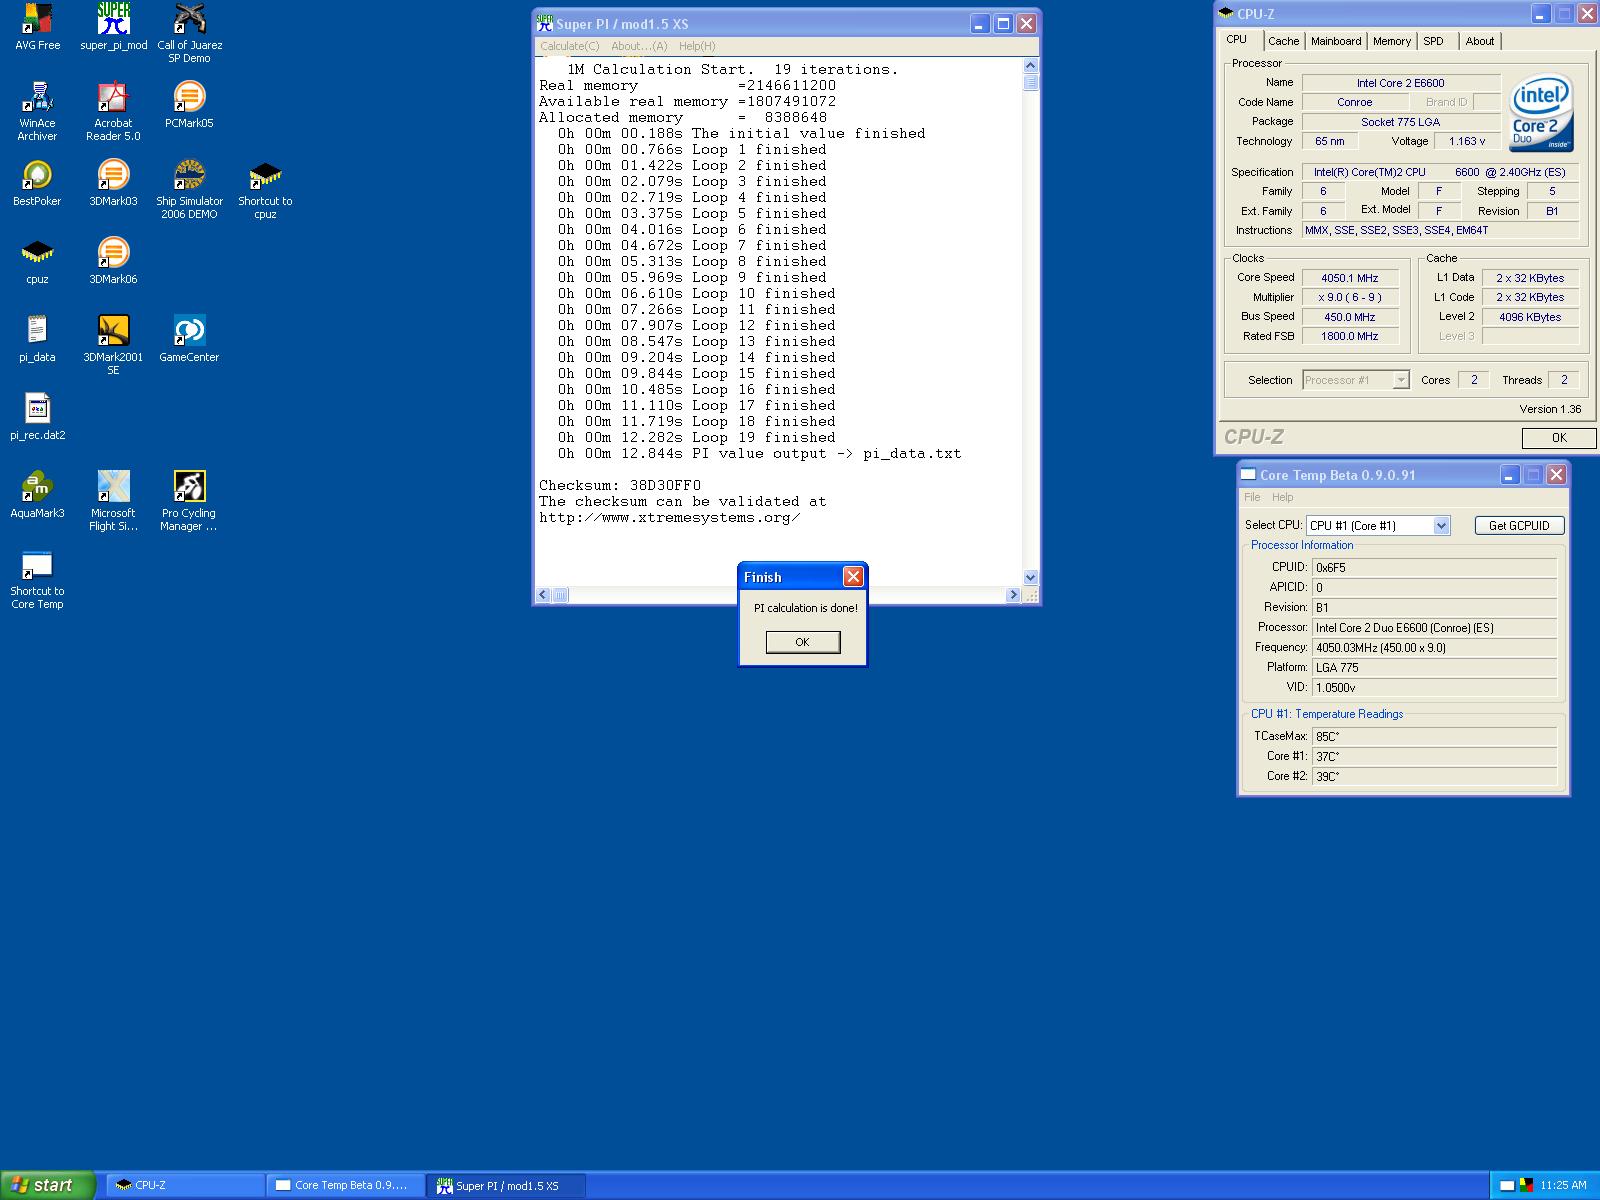This screenshot has width=1600, height=1200.
Task: Select the pi_data text file icon
Action: click(x=37, y=339)
